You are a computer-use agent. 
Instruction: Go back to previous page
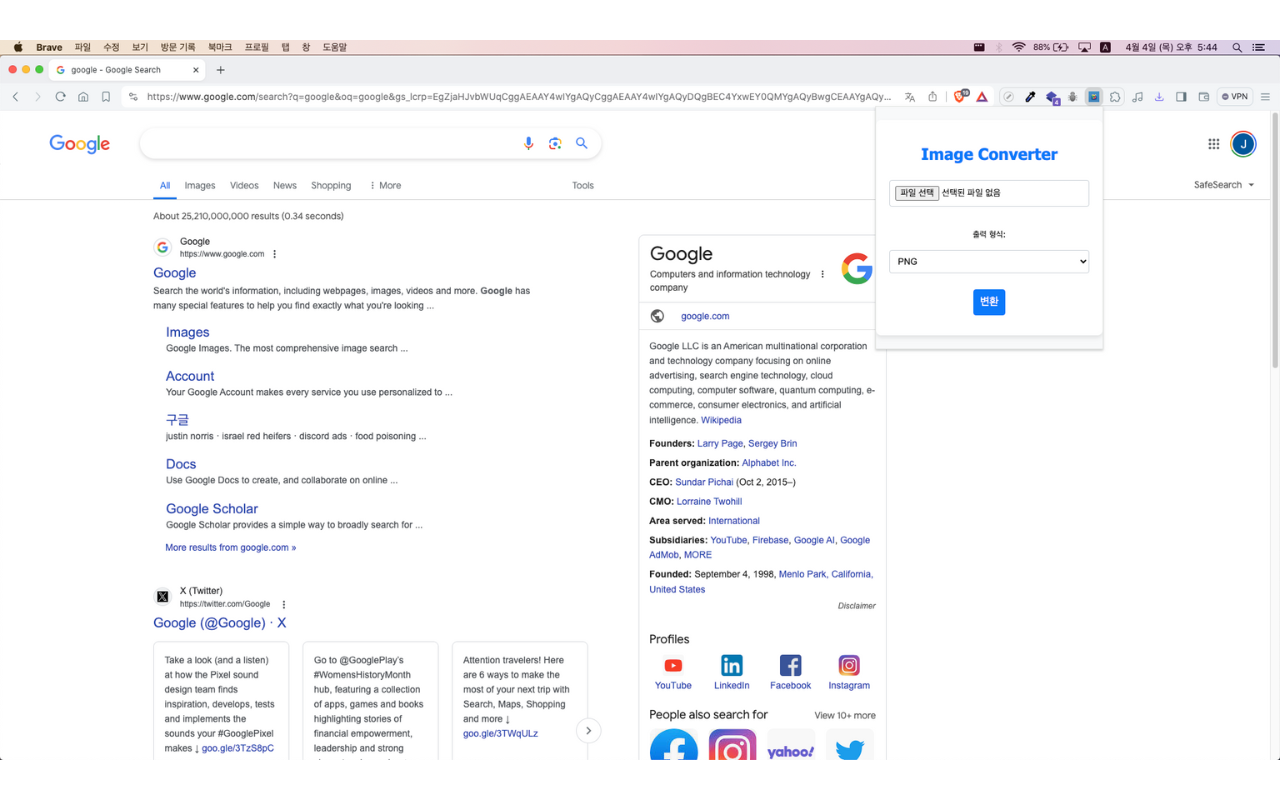[x=15, y=97]
